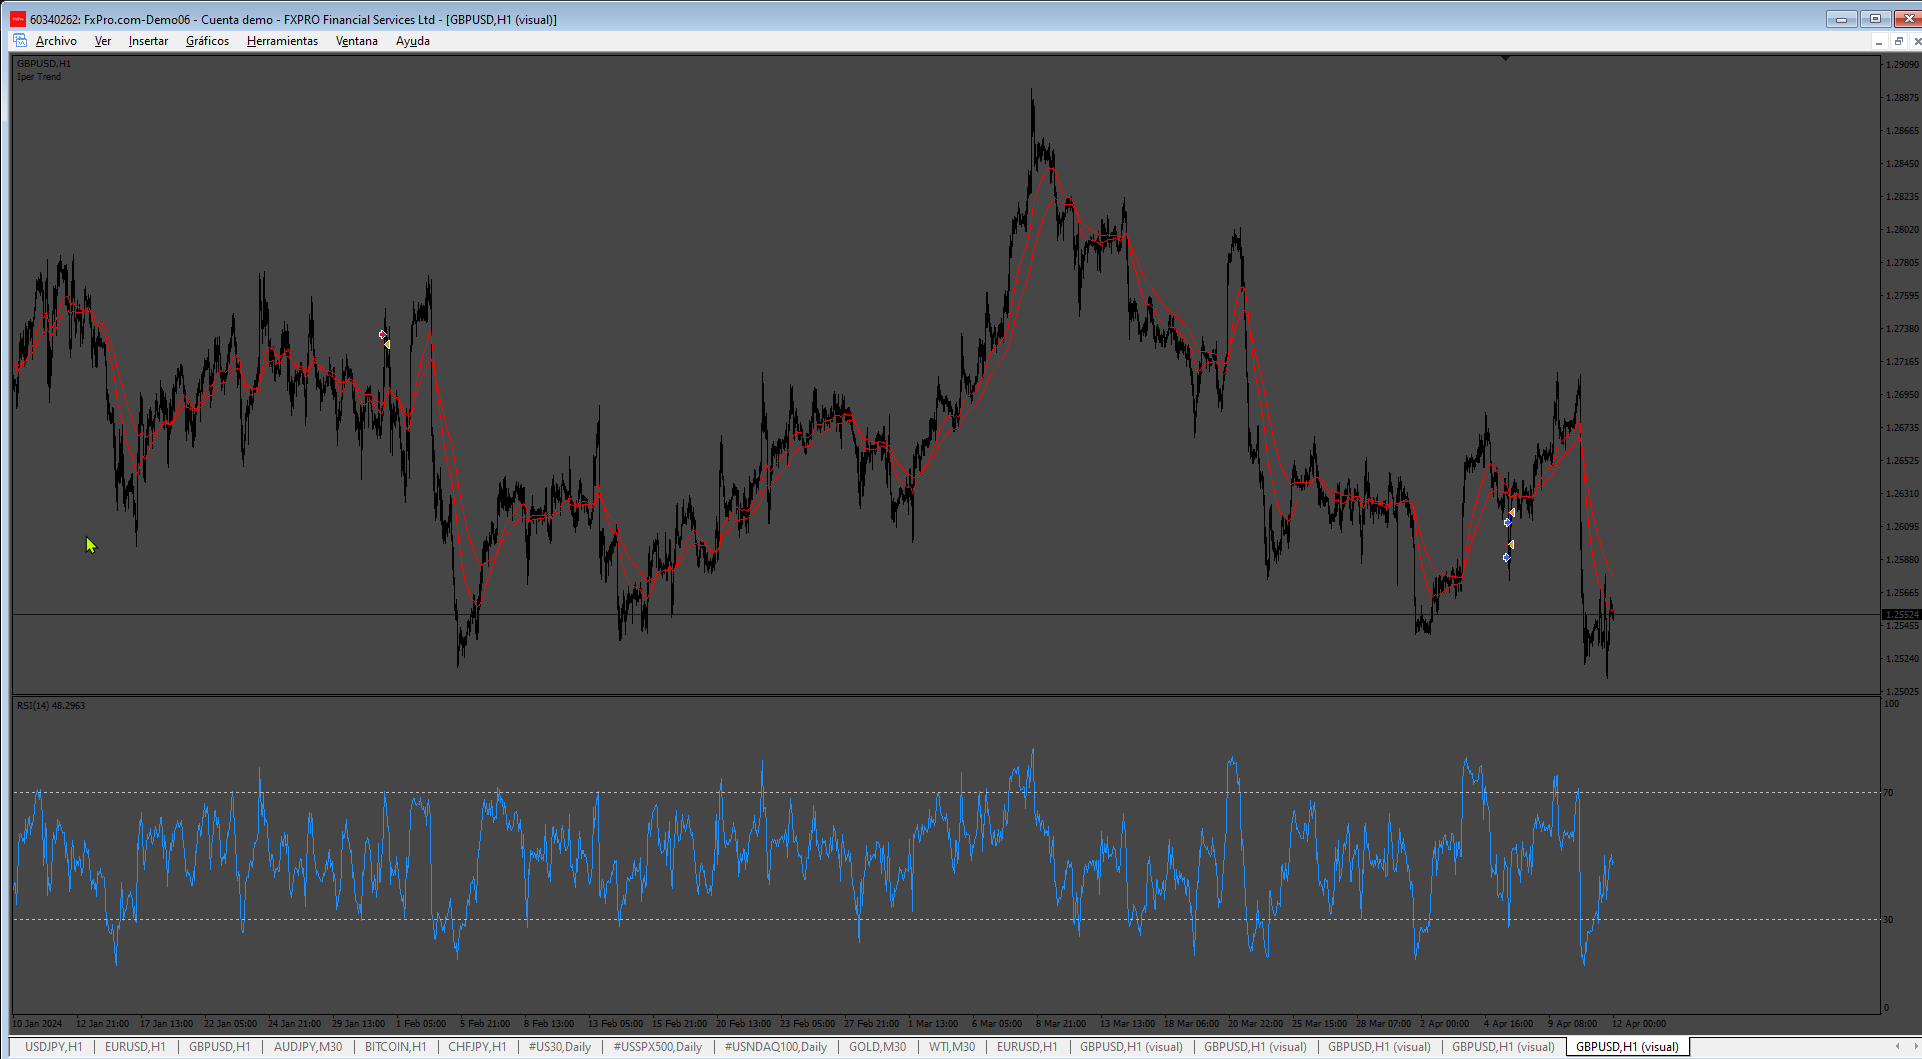Switch to the WTI,M30 chart tab
The image size is (1922, 1059).
coord(952,1047)
